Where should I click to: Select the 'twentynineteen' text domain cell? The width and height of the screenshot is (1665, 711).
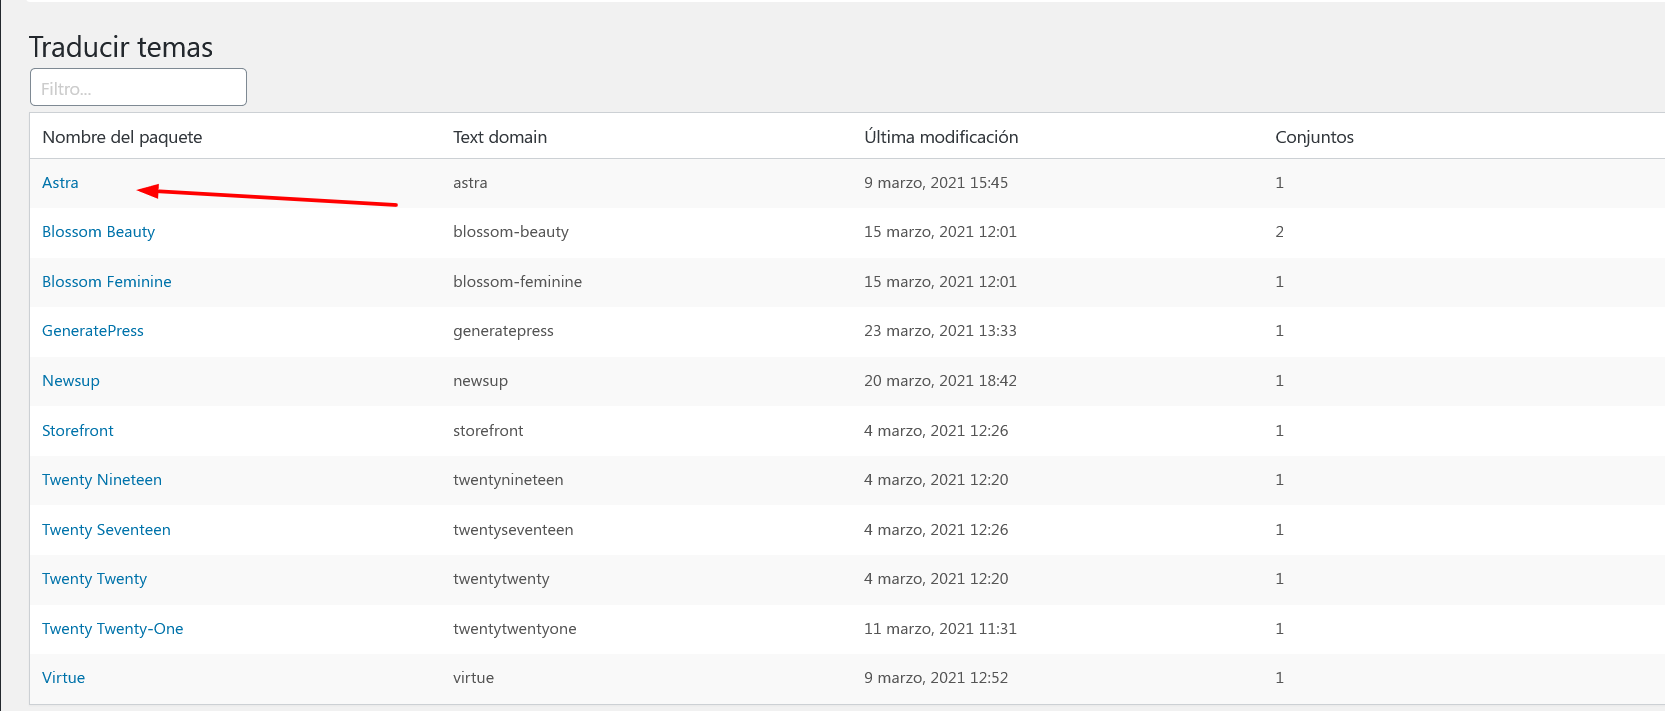(x=508, y=480)
